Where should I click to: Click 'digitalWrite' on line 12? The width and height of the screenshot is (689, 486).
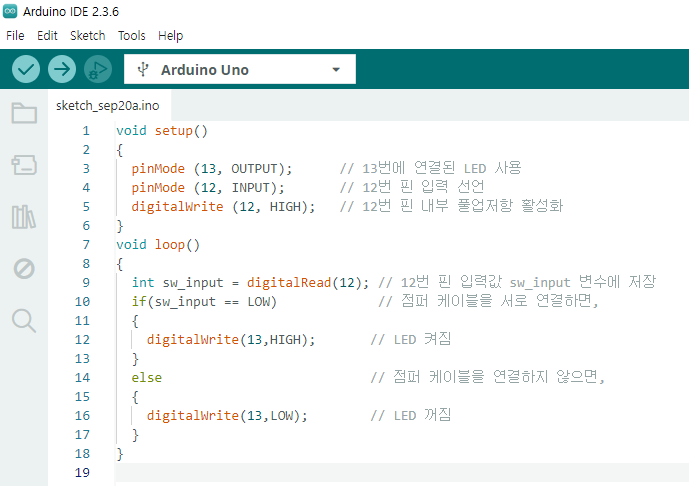192,340
